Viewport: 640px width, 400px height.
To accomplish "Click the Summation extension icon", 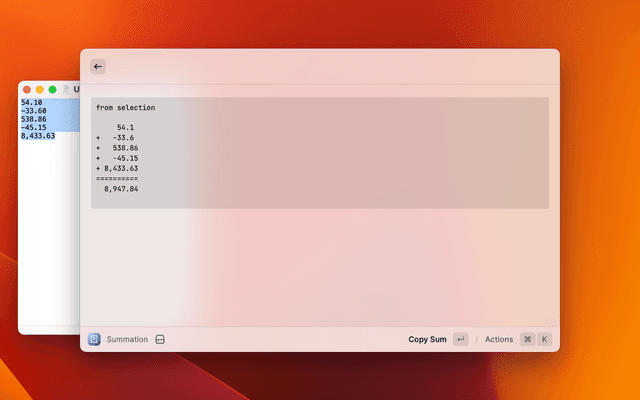I will (94, 339).
